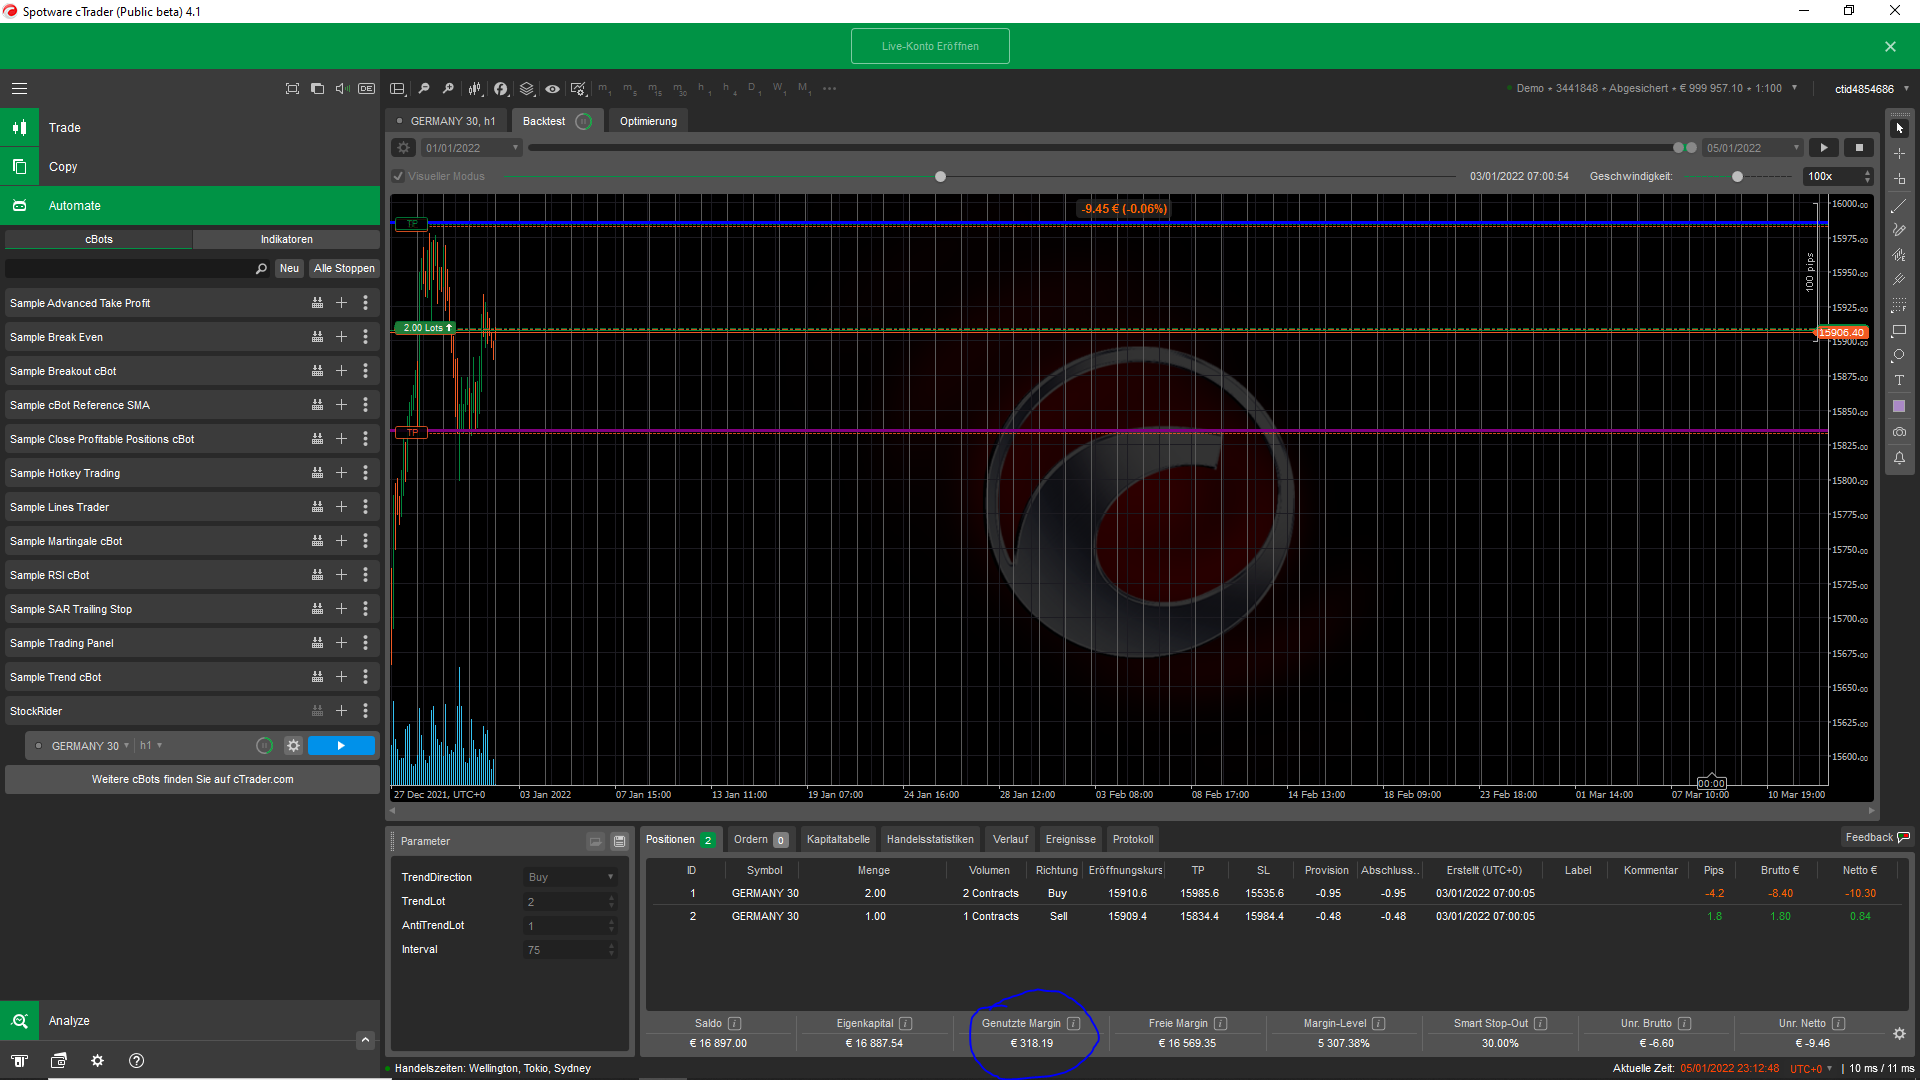Focus the cBots search field

pos(137,269)
